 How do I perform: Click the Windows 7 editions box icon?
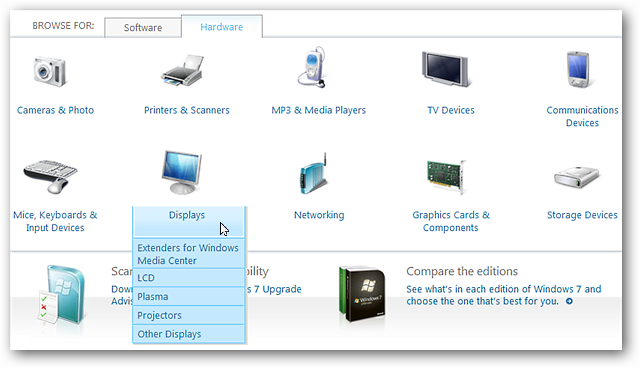click(x=362, y=294)
